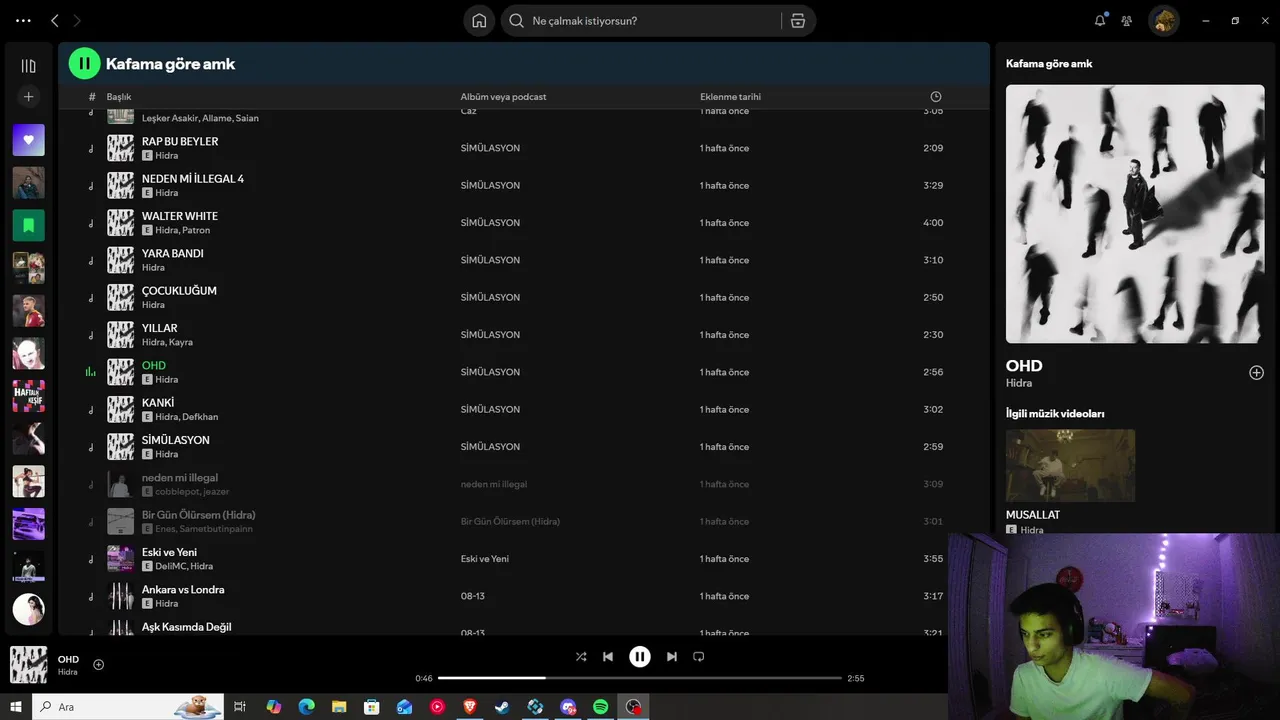The width and height of the screenshot is (1280, 720).
Task: Click the plus icon to create a playlist
Action: click(28, 97)
